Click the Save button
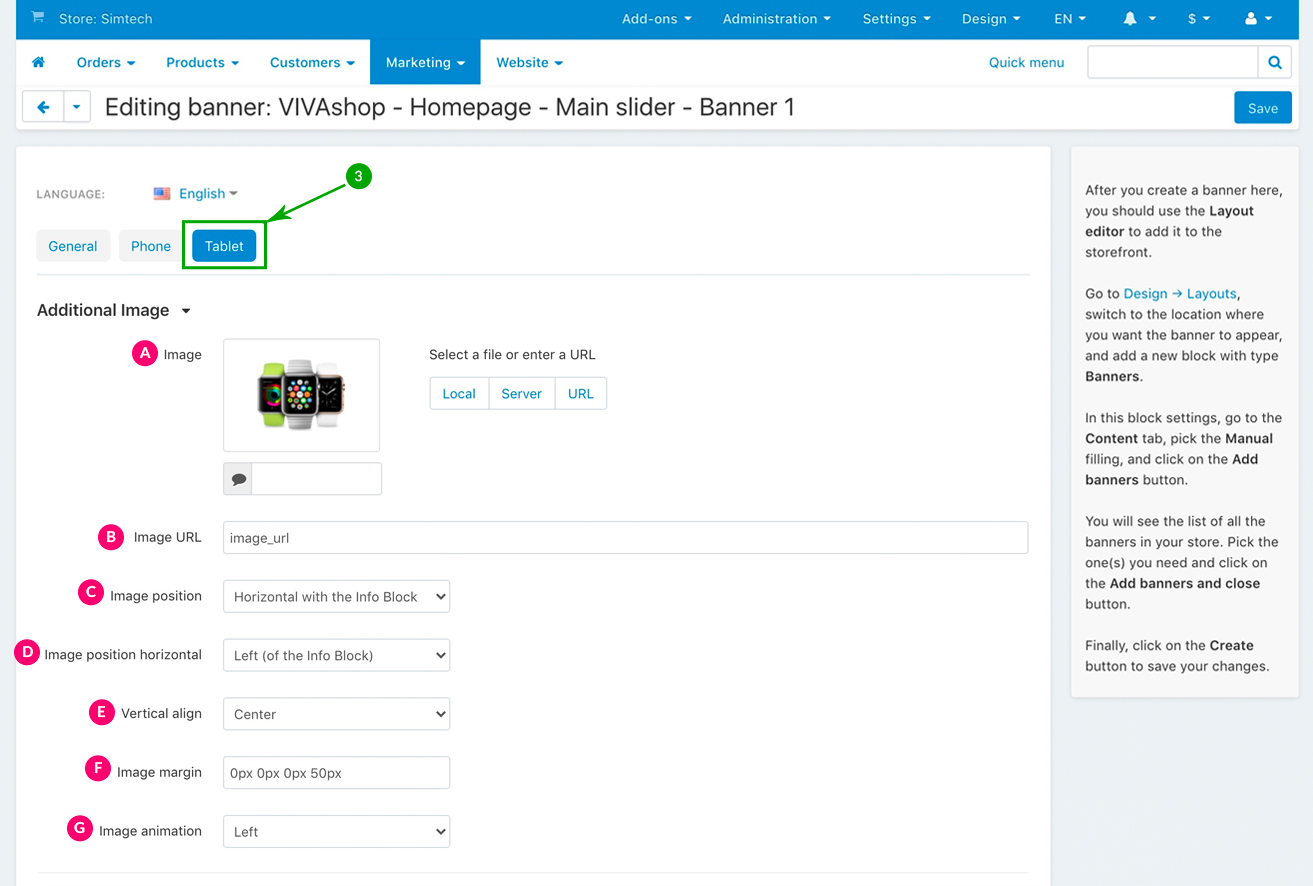 point(1262,108)
